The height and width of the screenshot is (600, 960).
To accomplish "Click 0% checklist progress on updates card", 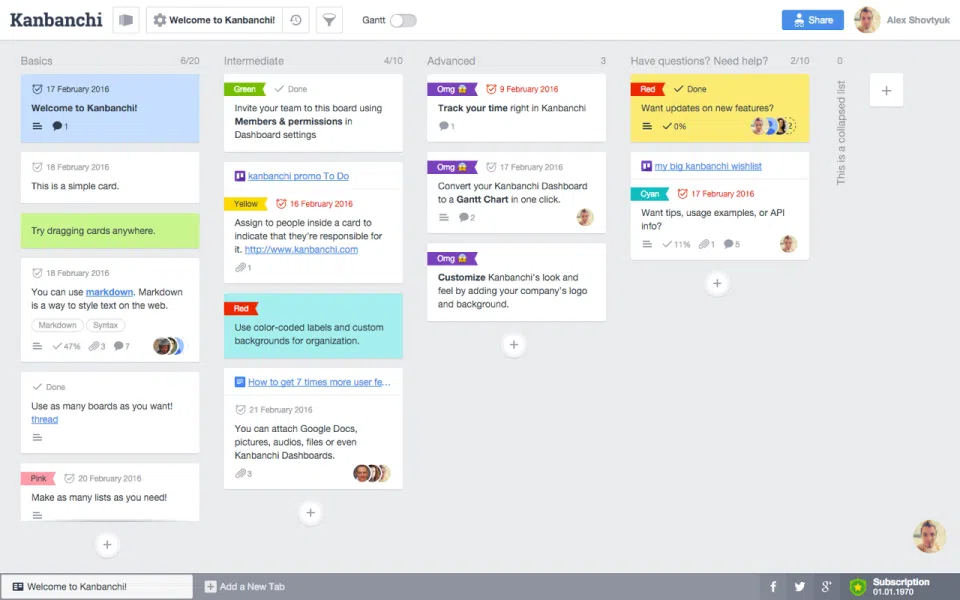I will point(674,126).
